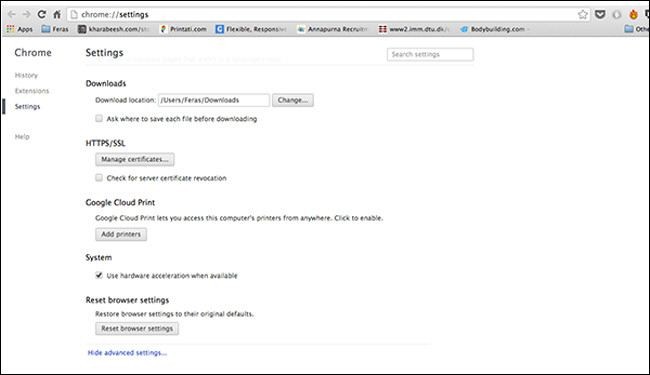Open the Printati.com bookmark

(x=183, y=29)
